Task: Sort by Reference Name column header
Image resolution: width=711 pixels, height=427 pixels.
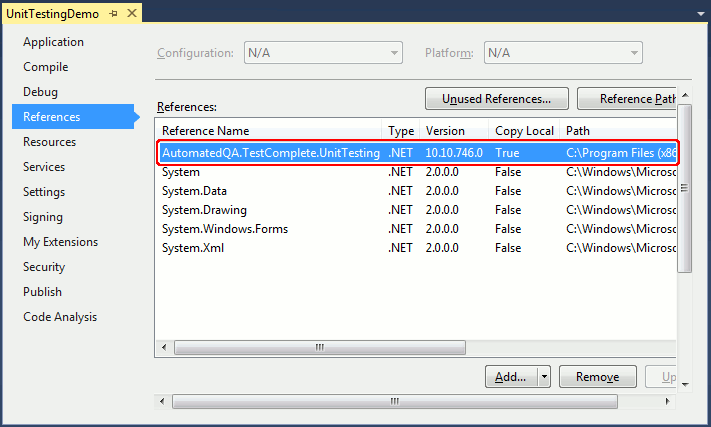Action: (x=269, y=131)
